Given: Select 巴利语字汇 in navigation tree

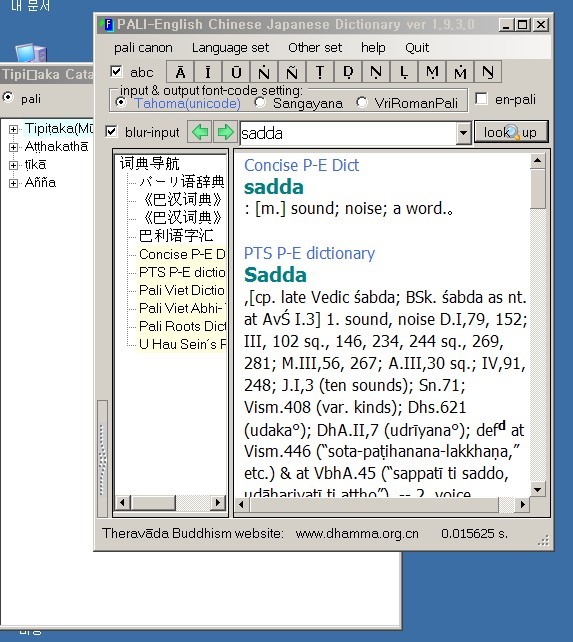Looking at the screenshot, I should point(176,236).
